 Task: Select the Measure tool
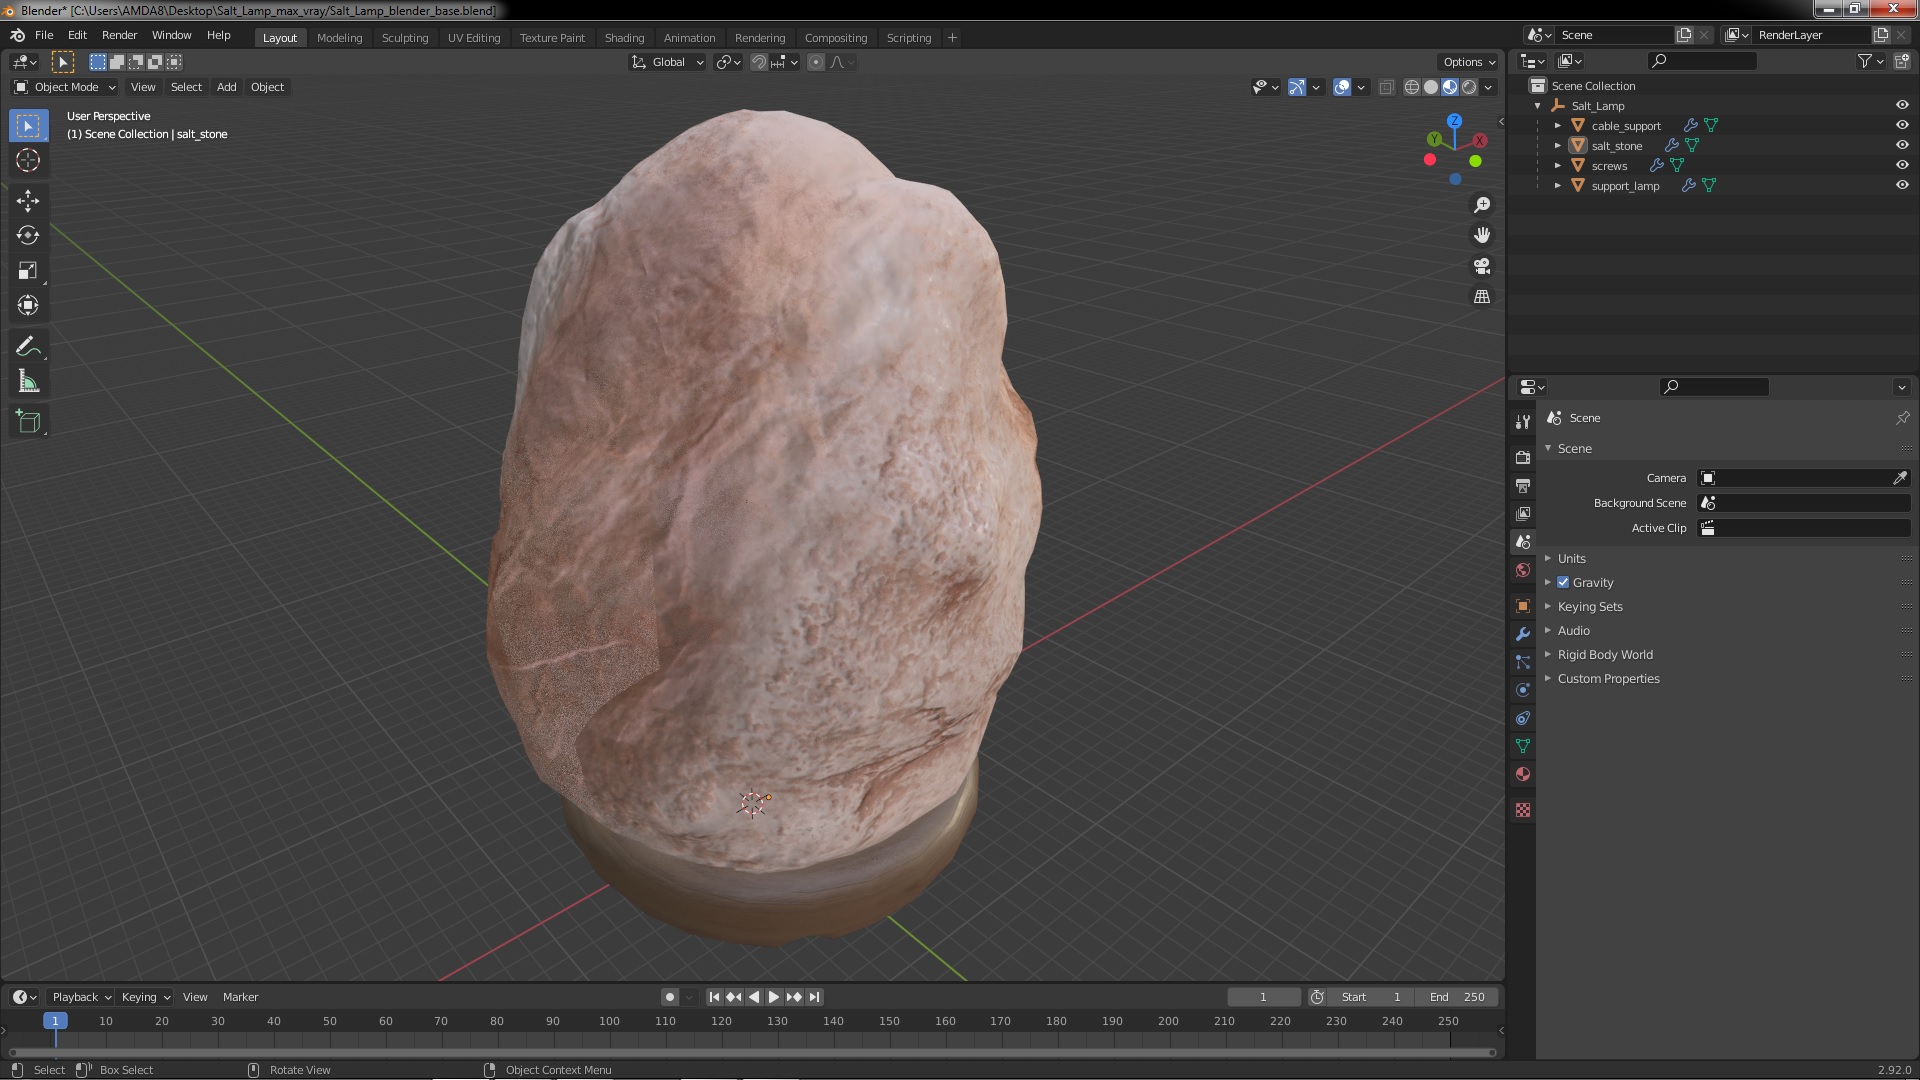(28, 381)
